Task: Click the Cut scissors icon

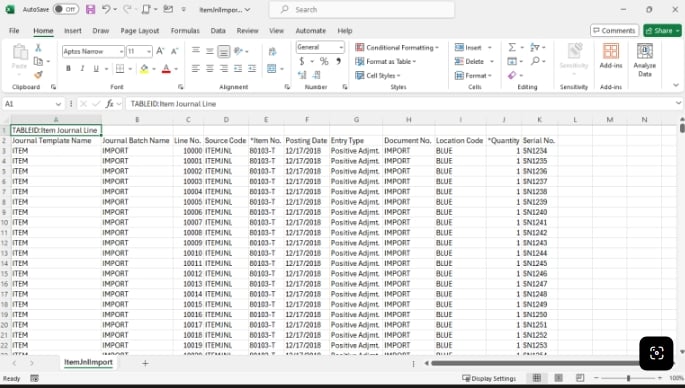Action: pos(38,48)
